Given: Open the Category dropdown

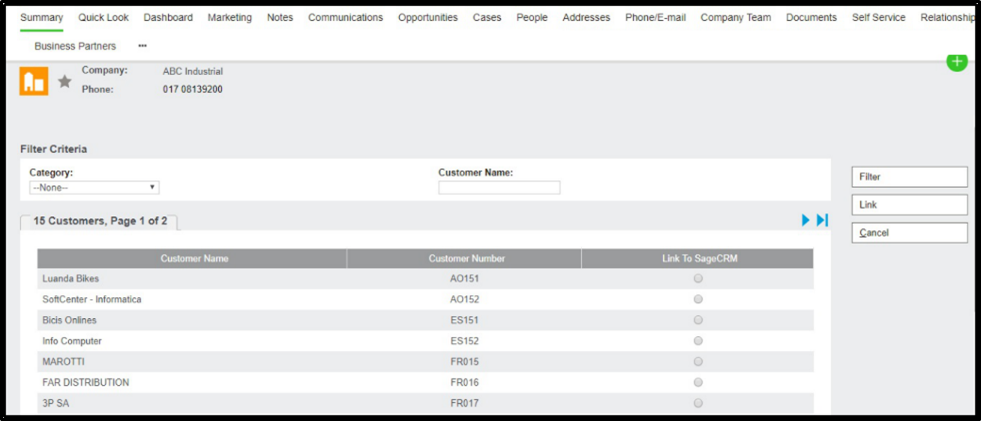Looking at the screenshot, I should pyautogui.click(x=94, y=187).
